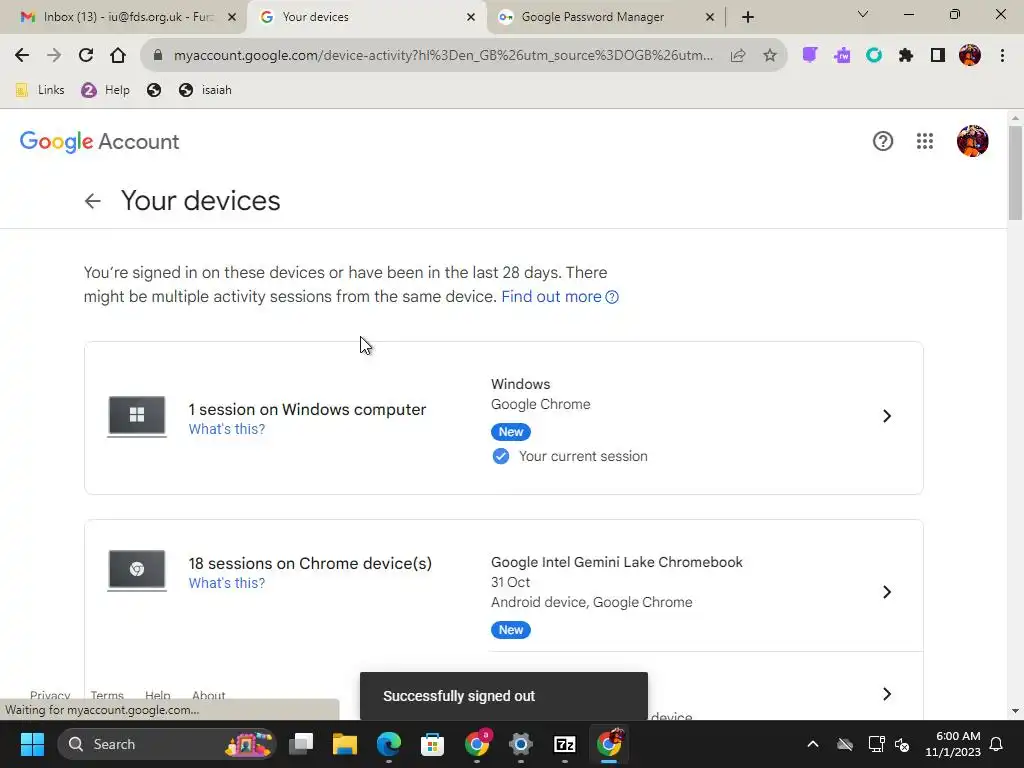Open Task View on the taskbar
This screenshot has height=768, width=1024.
coord(301,744)
